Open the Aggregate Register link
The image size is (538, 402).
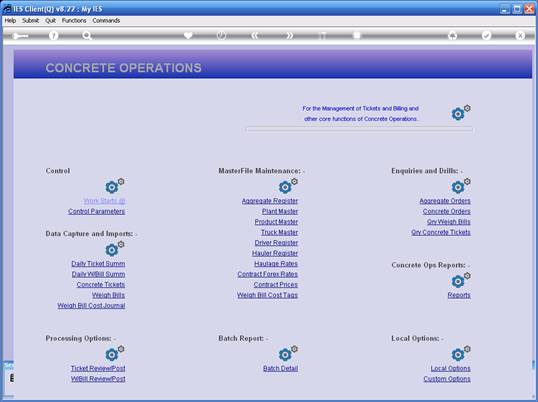tap(270, 201)
